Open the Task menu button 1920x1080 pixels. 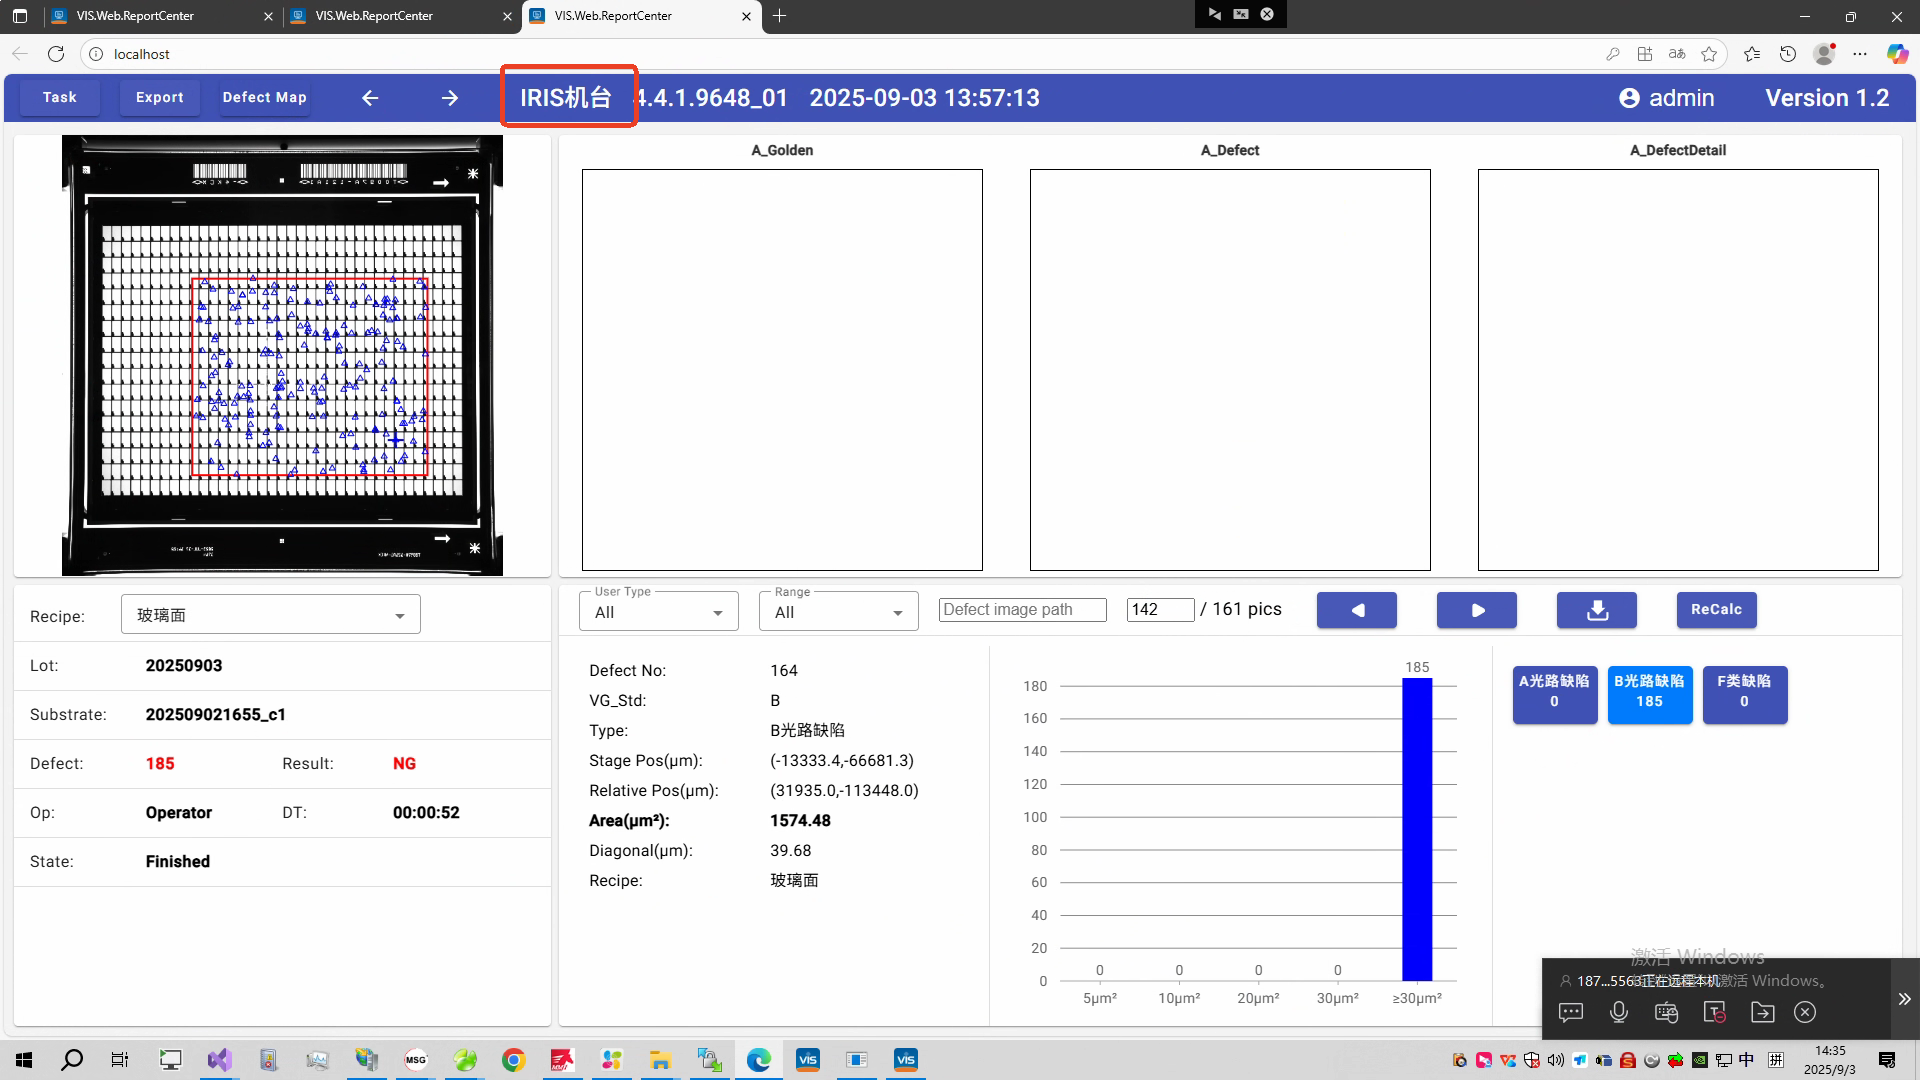click(x=60, y=98)
